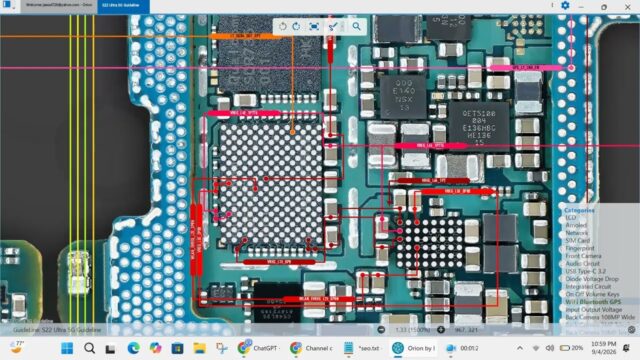The image size is (640, 360).
Task: Open battery 20% indicator
Action: click(571, 348)
